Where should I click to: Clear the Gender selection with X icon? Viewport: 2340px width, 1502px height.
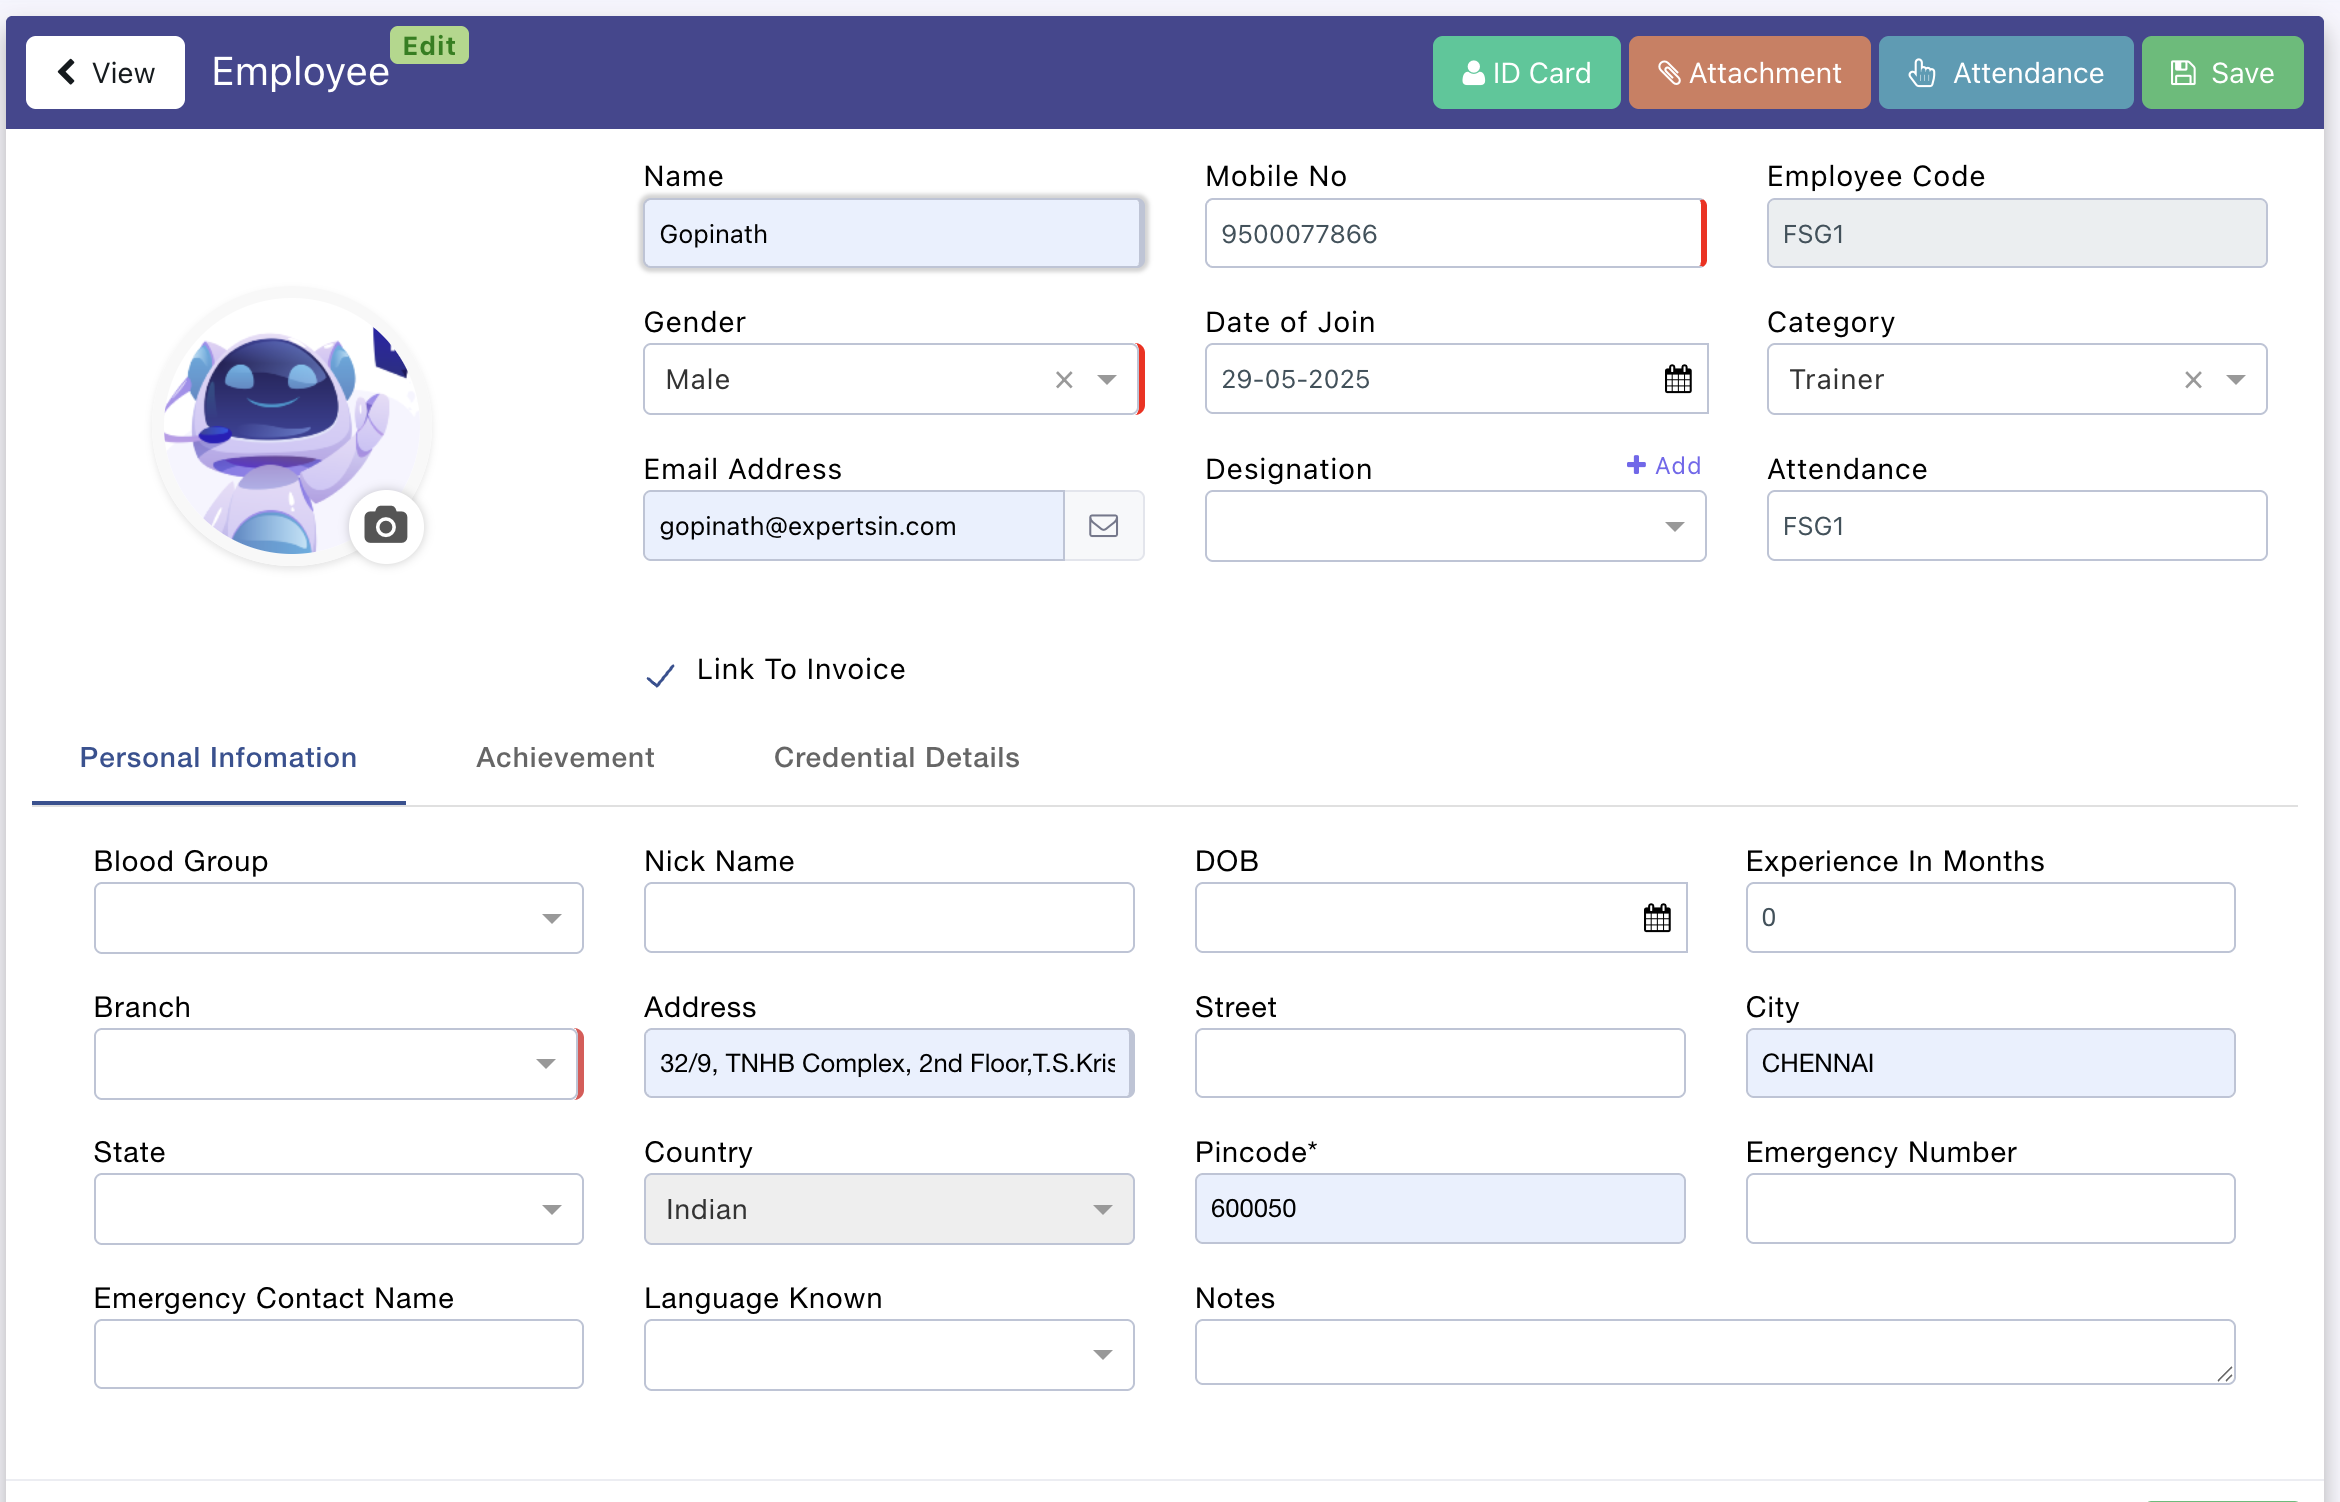tap(1064, 380)
